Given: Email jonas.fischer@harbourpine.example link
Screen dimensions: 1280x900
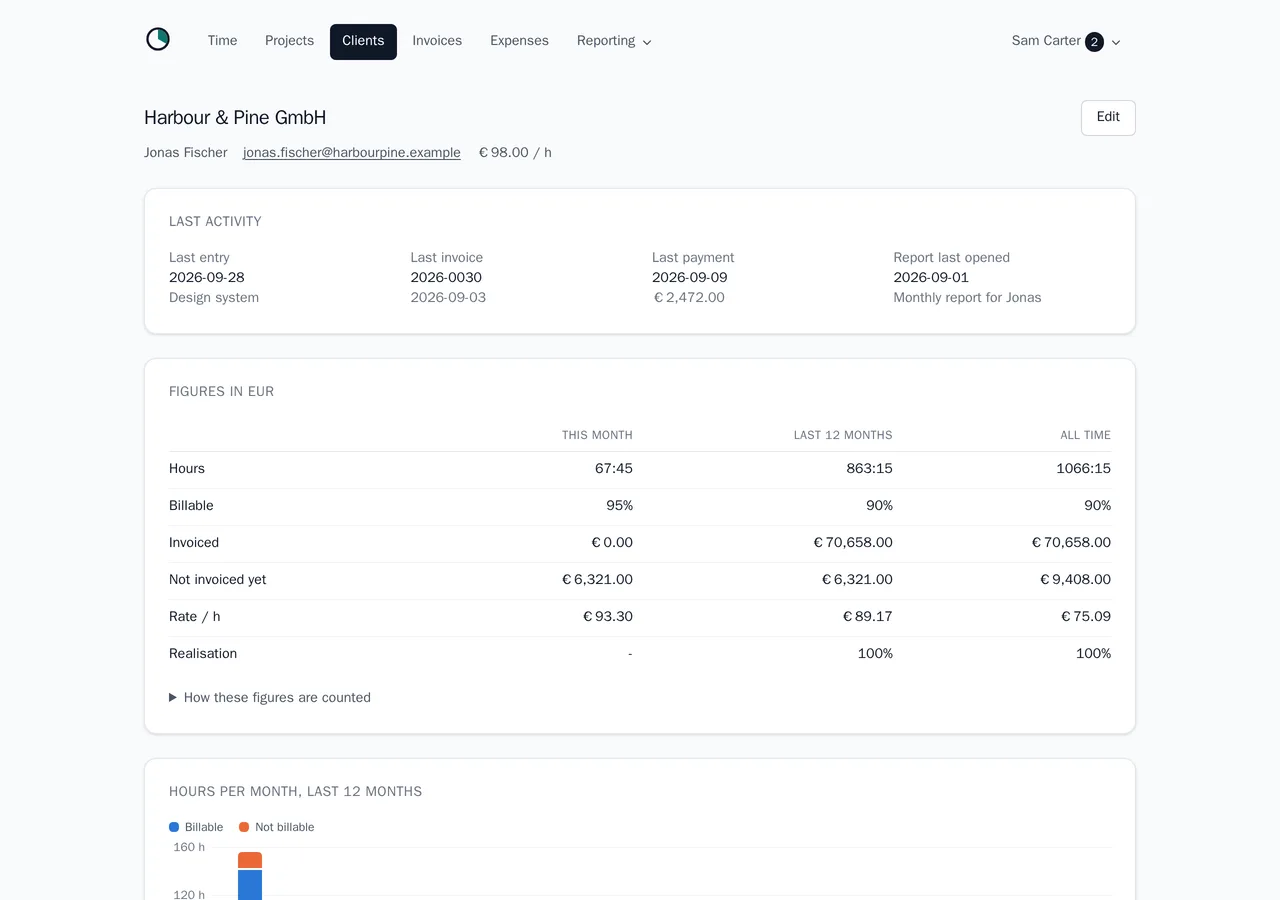Looking at the screenshot, I should pyautogui.click(x=352, y=153).
